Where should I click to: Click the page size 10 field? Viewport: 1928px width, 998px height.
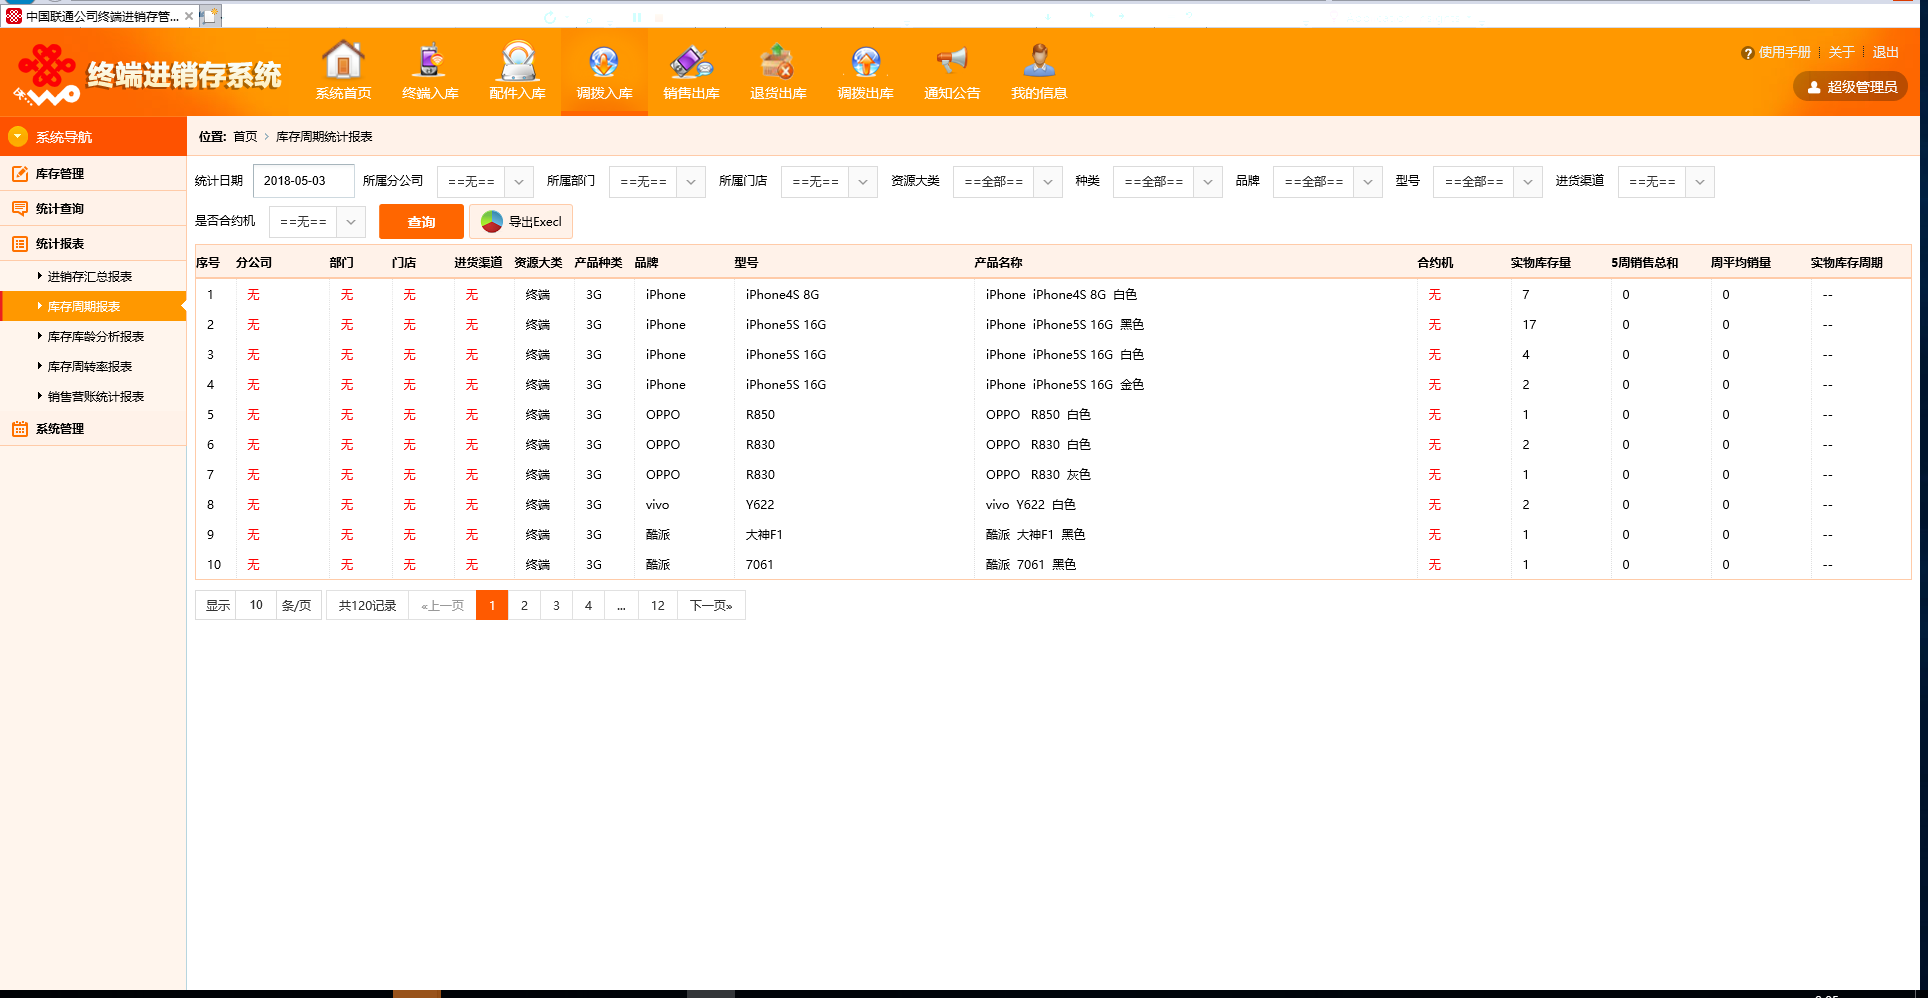[x=256, y=605]
